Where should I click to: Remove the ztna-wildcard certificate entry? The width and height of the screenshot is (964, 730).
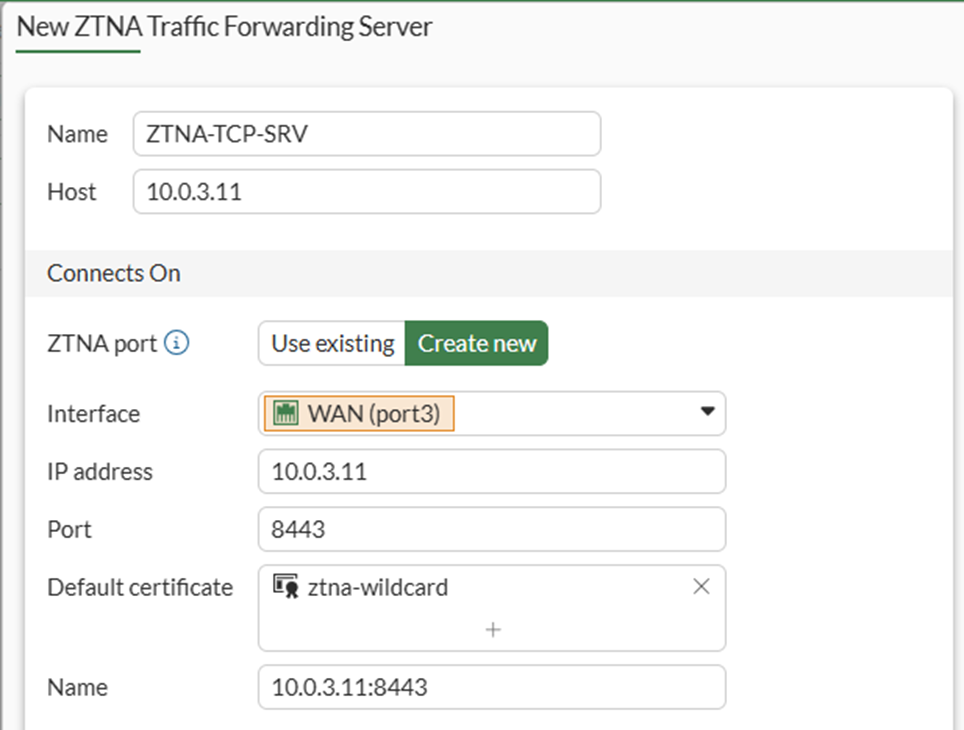tap(701, 587)
